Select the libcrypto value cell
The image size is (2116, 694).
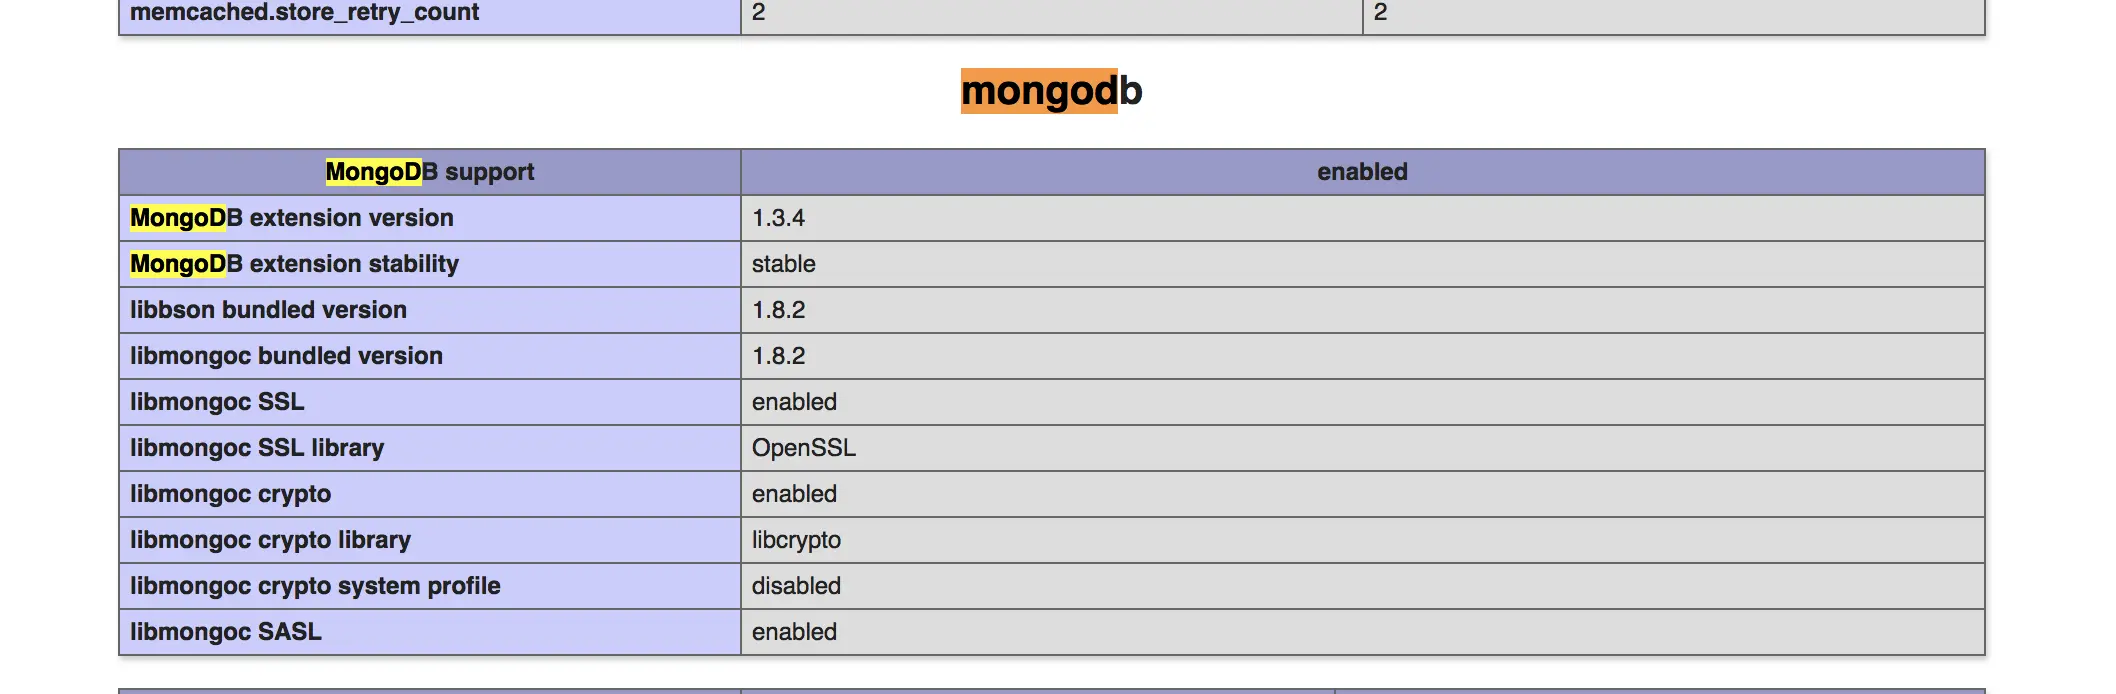tap(1362, 540)
